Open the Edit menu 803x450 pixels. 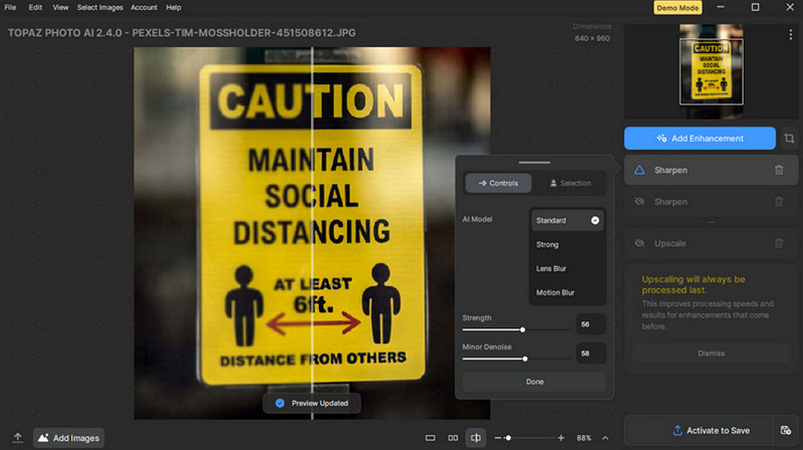click(x=35, y=8)
